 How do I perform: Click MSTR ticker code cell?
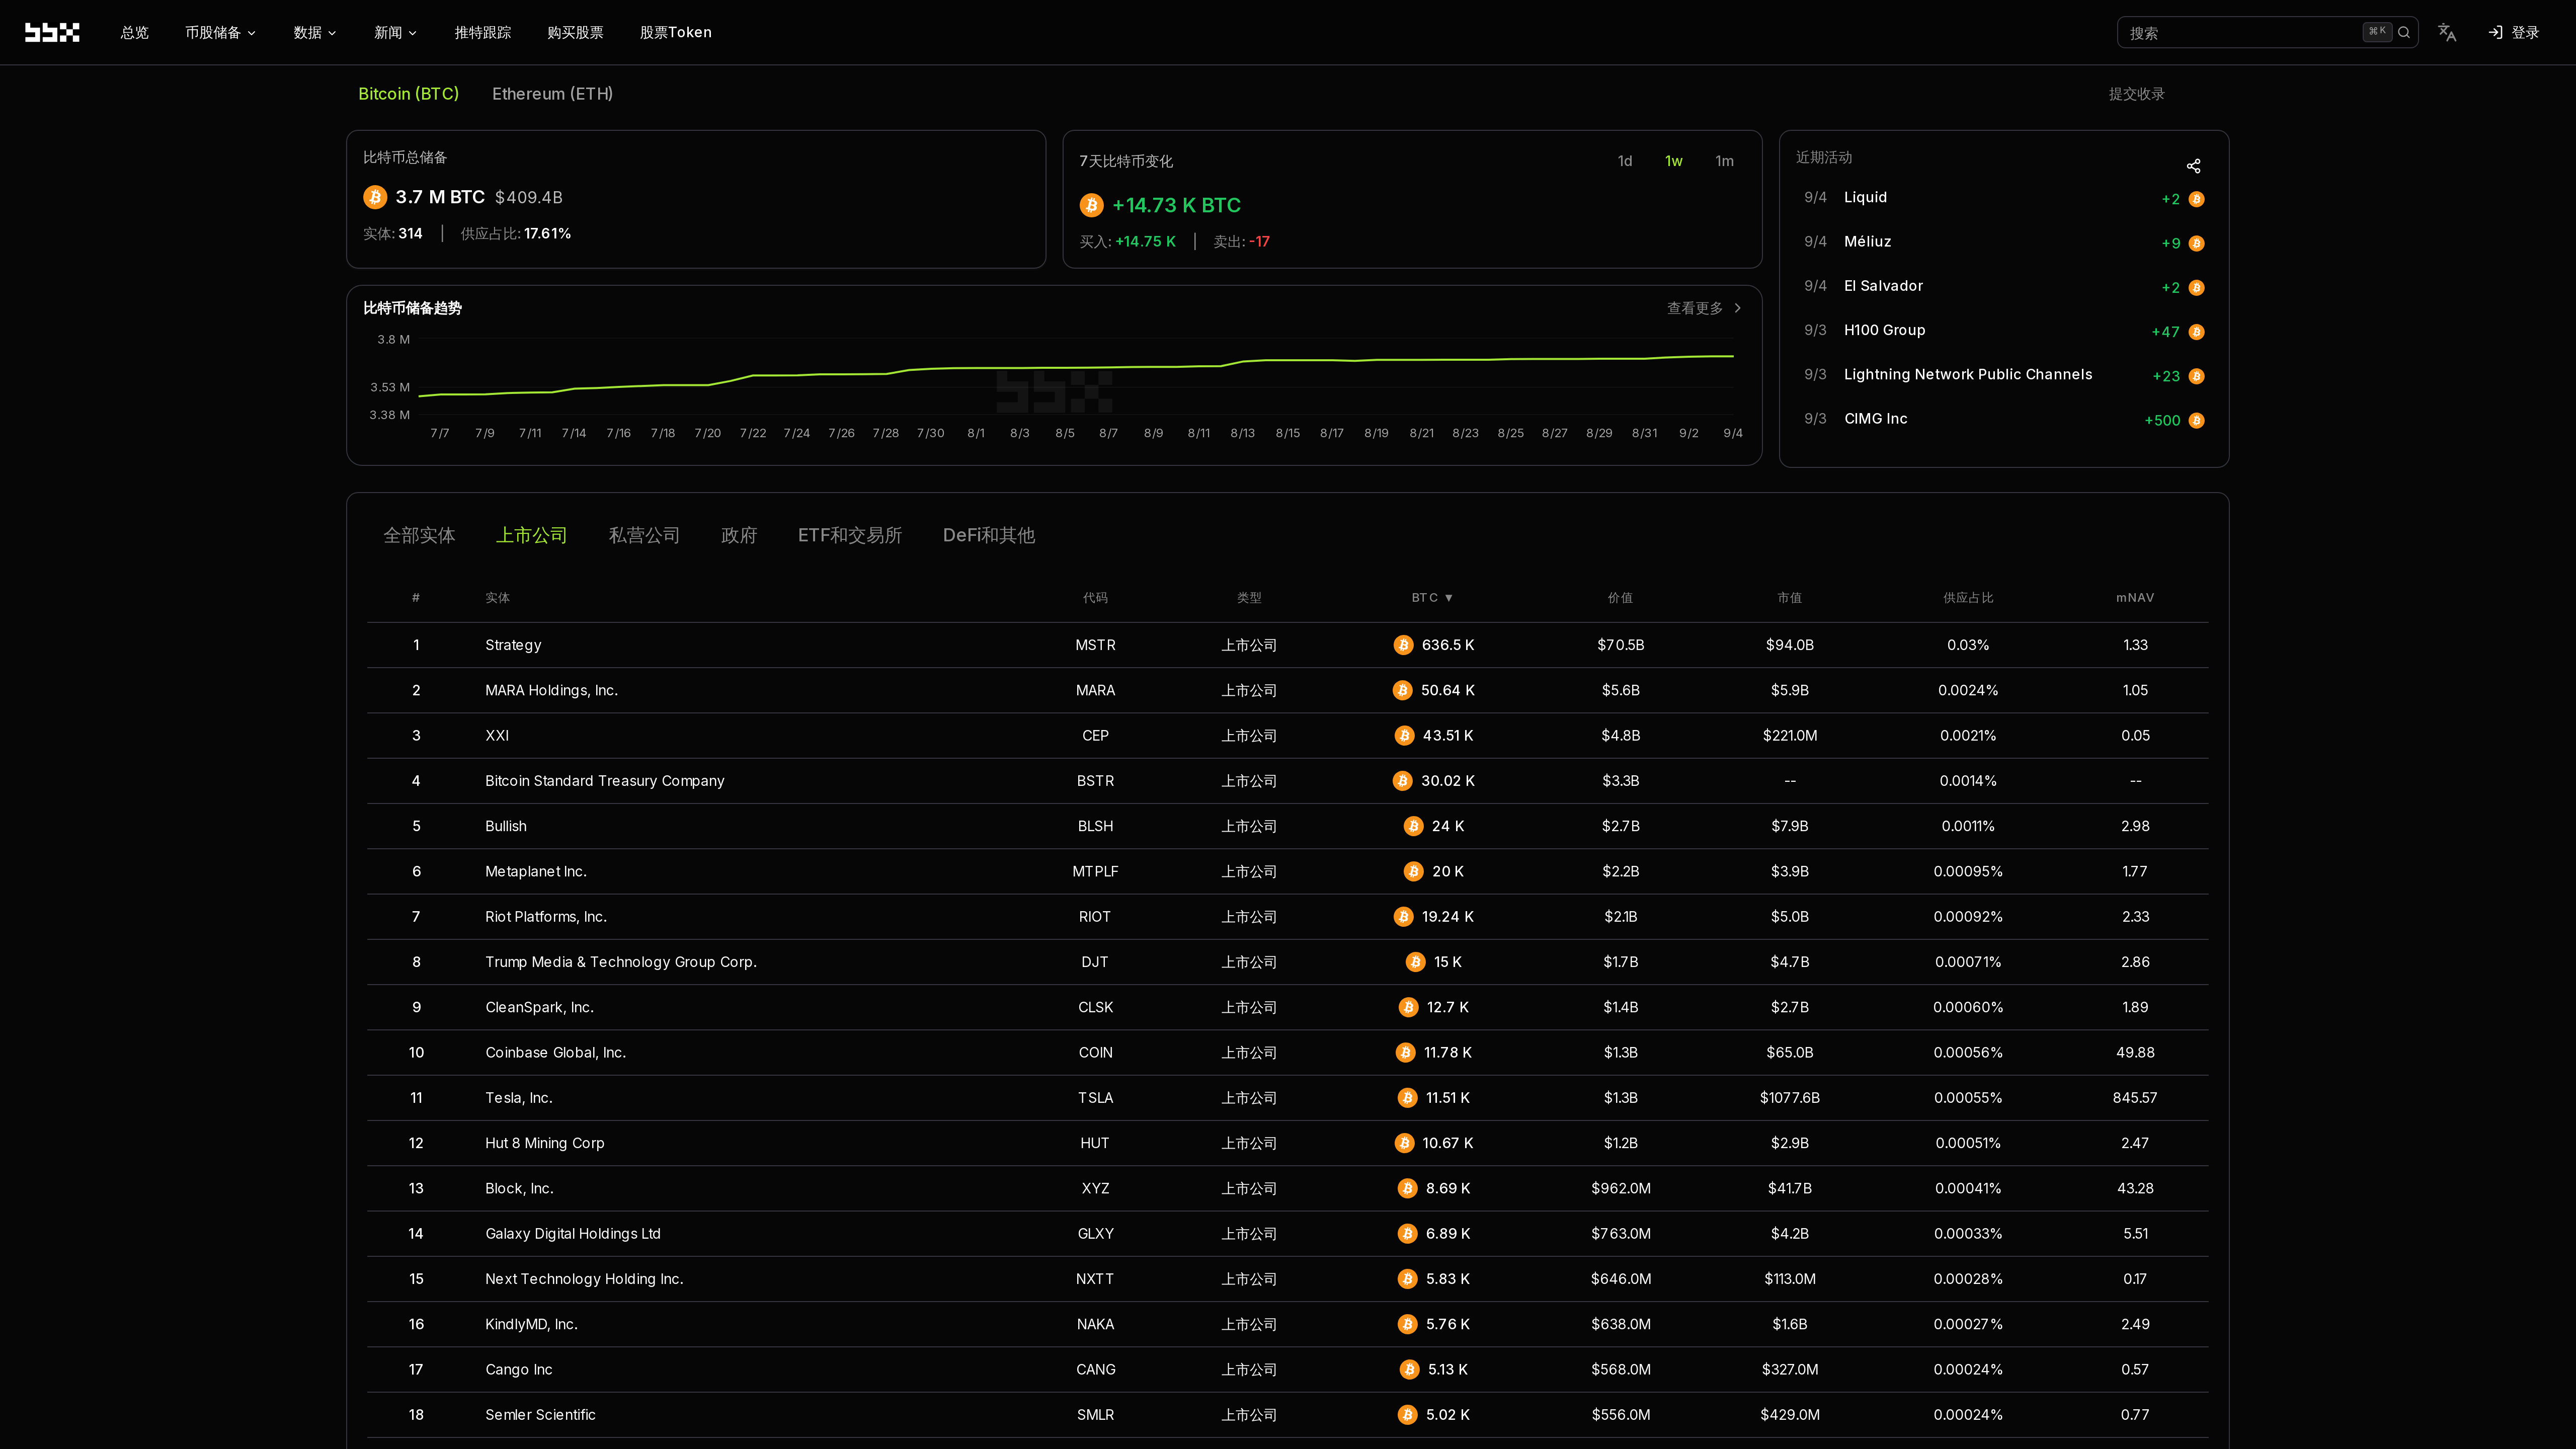[x=1095, y=645]
